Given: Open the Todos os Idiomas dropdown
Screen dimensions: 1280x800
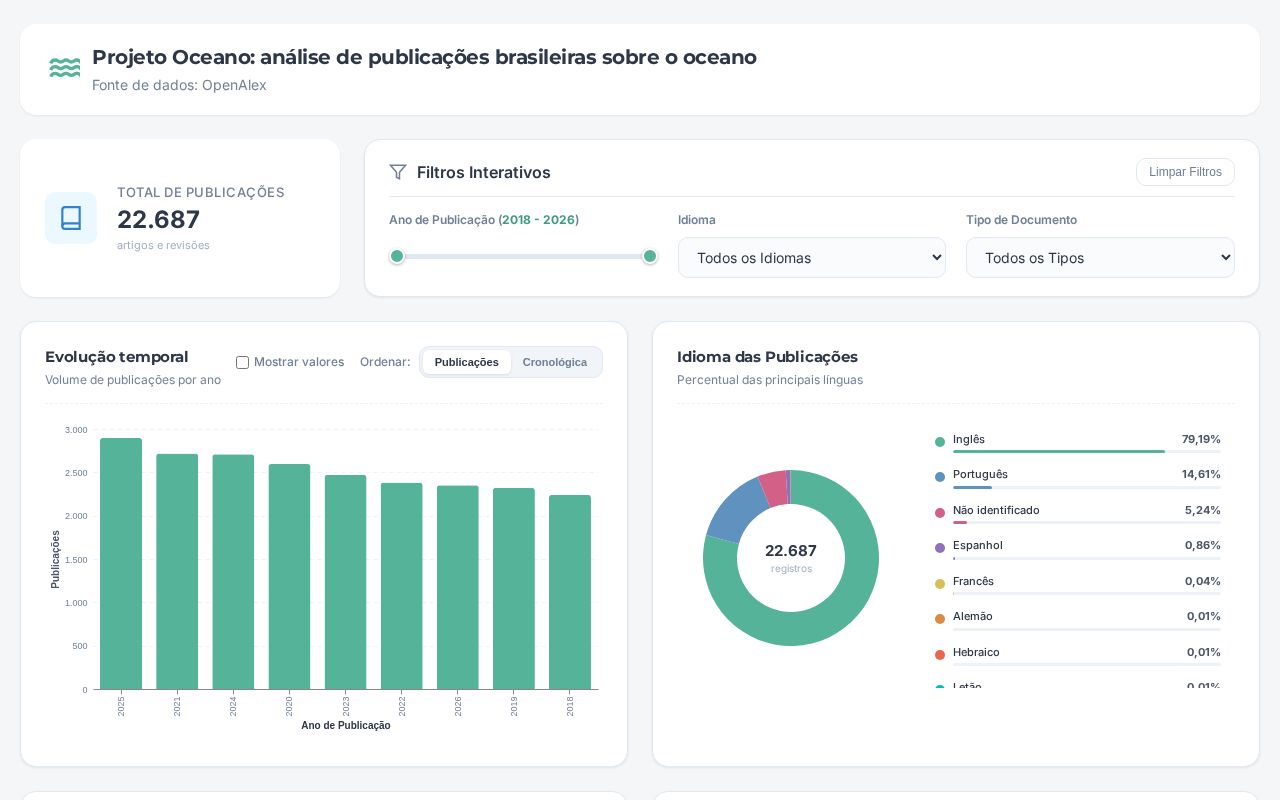Looking at the screenshot, I should (812, 258).
